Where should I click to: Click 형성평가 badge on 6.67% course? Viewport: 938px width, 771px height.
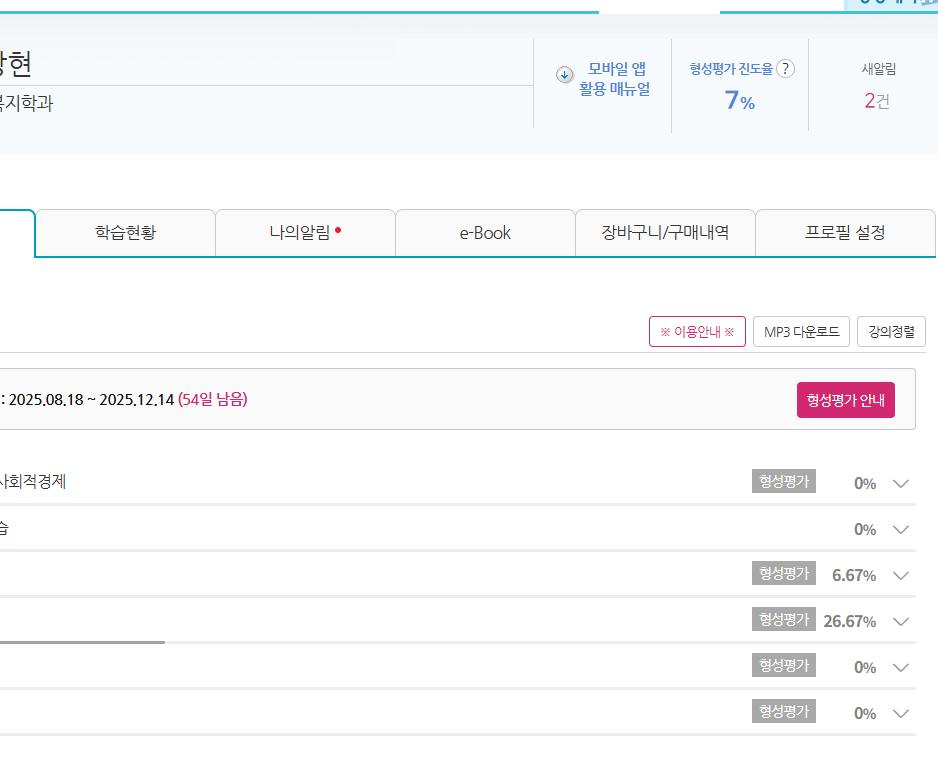click(x=783, y=574)
